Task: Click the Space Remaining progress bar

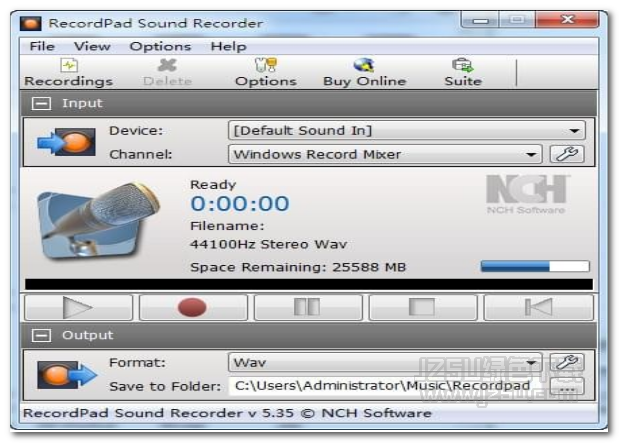Action: tap(535, 267)
